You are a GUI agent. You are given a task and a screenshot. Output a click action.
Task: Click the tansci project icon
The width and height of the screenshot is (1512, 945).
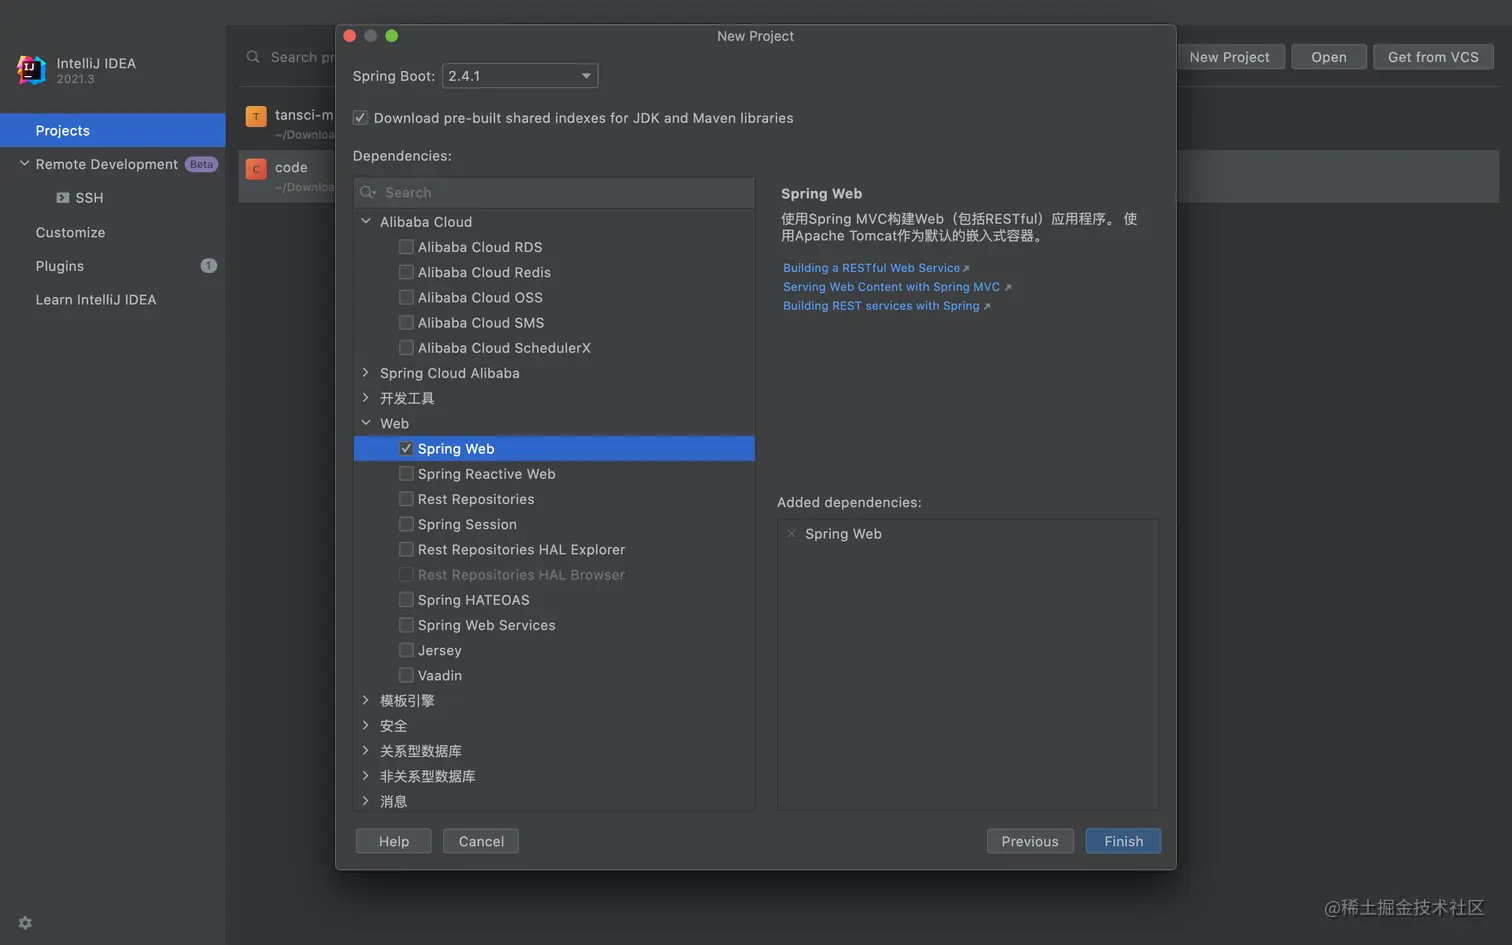point(256,116)
